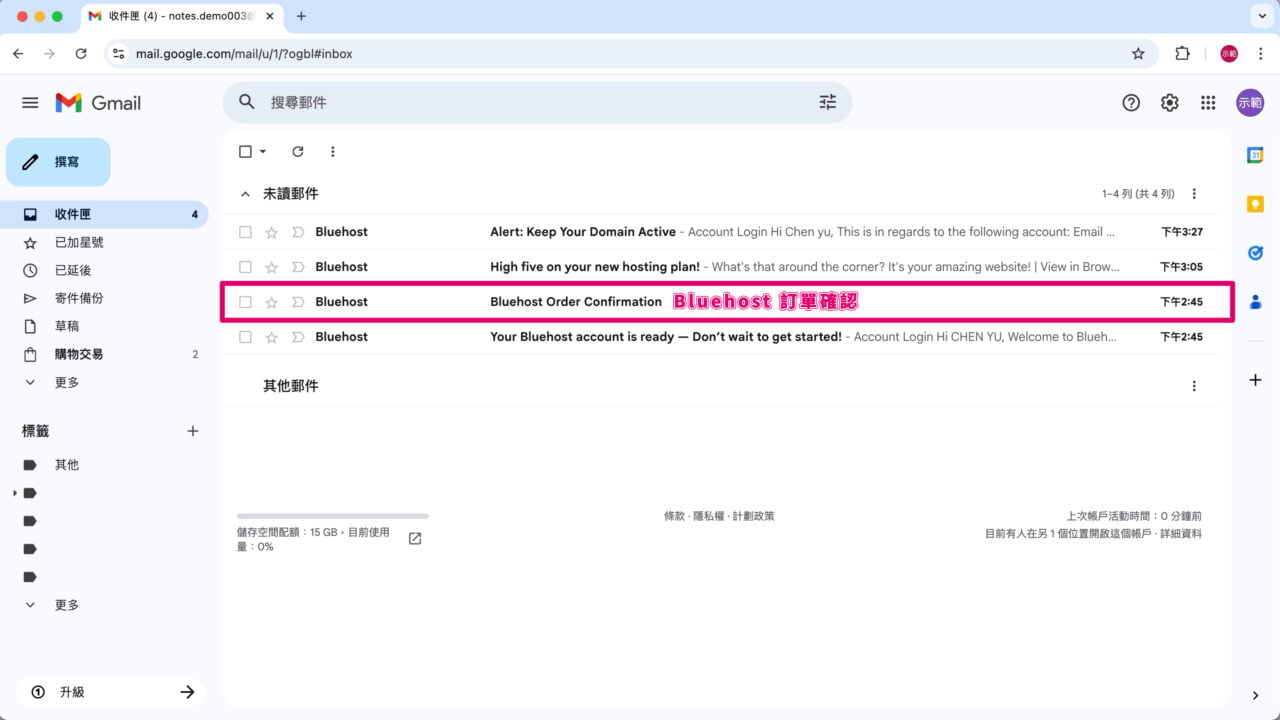The height and width of the screenshot is (720, 1280).
Task: Click the refresh inbox icon
Action: pyautogui.click(x=297, y=151)
